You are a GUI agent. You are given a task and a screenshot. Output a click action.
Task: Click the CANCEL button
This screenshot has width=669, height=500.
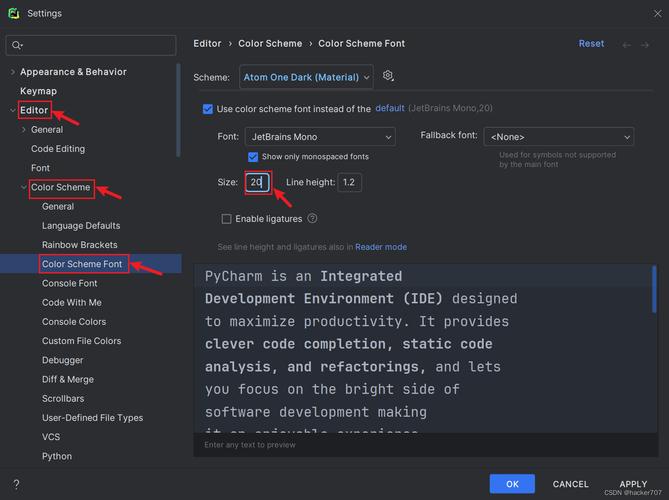[570, 484]
